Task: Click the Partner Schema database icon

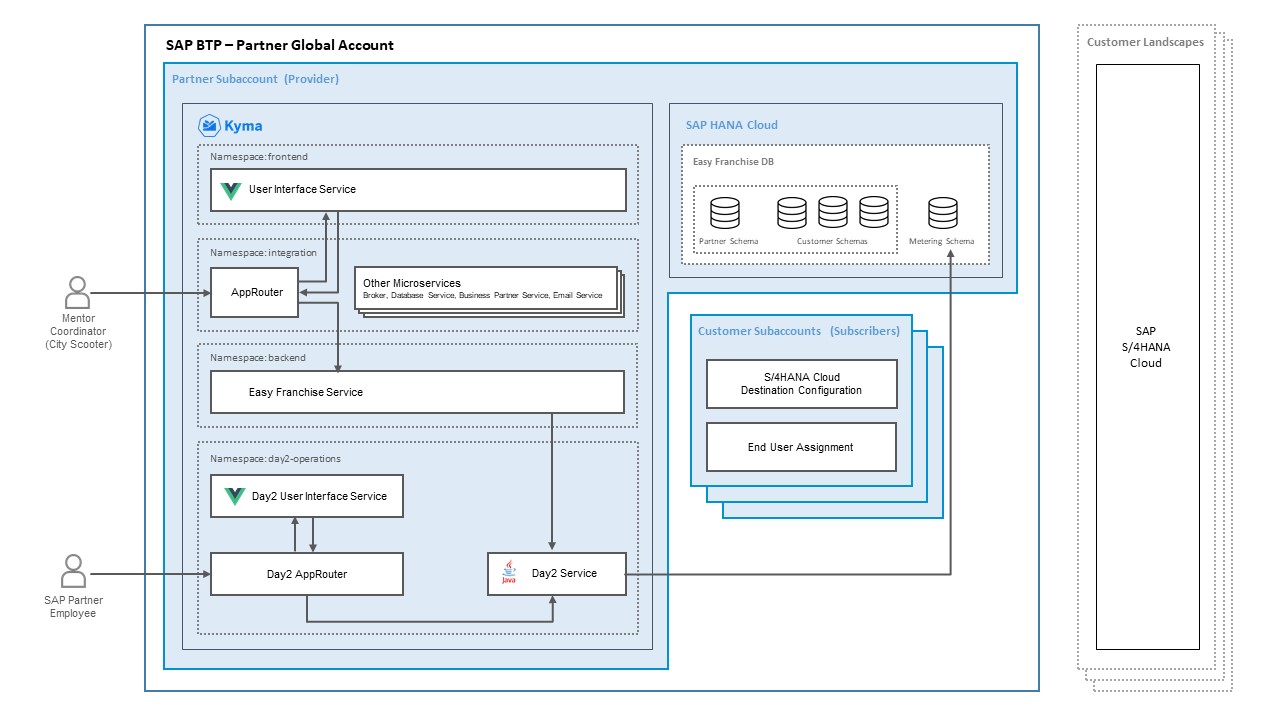Action: pyautogui.click(x=725, y=213)
